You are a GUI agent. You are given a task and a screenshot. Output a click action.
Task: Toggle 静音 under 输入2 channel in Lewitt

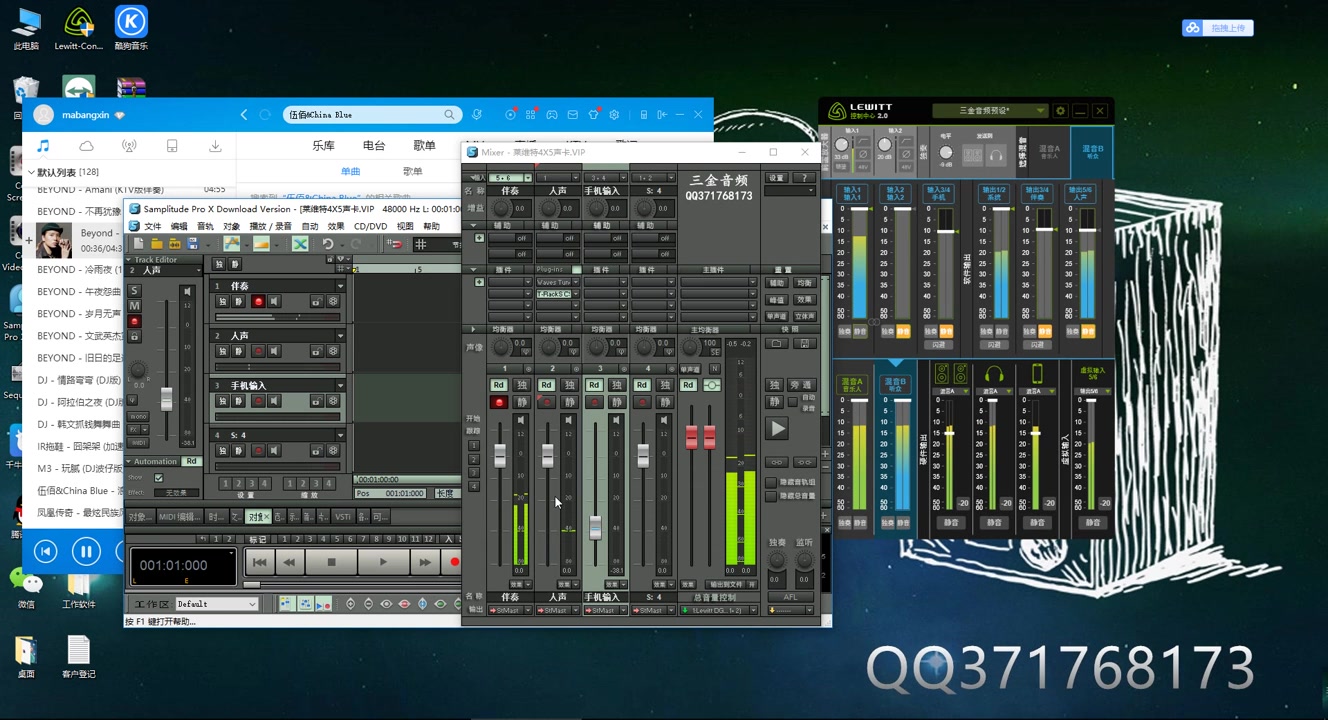tap(903, 331)
